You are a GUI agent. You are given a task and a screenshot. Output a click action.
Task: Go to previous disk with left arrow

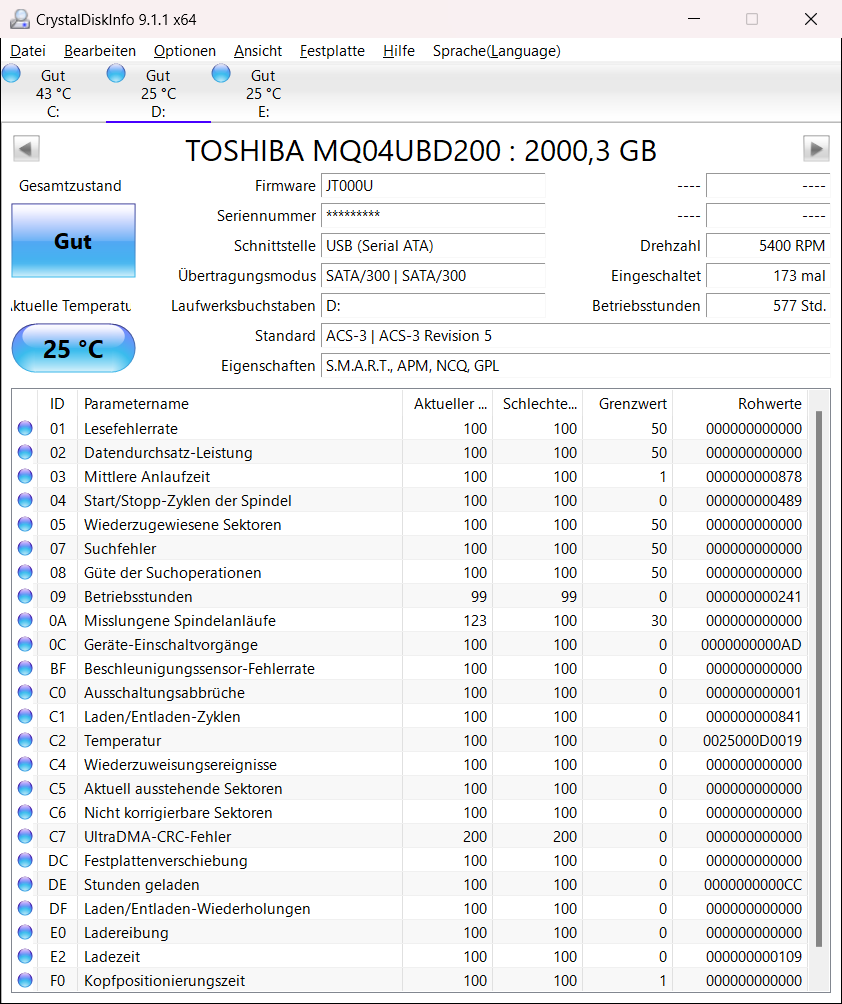26,149
